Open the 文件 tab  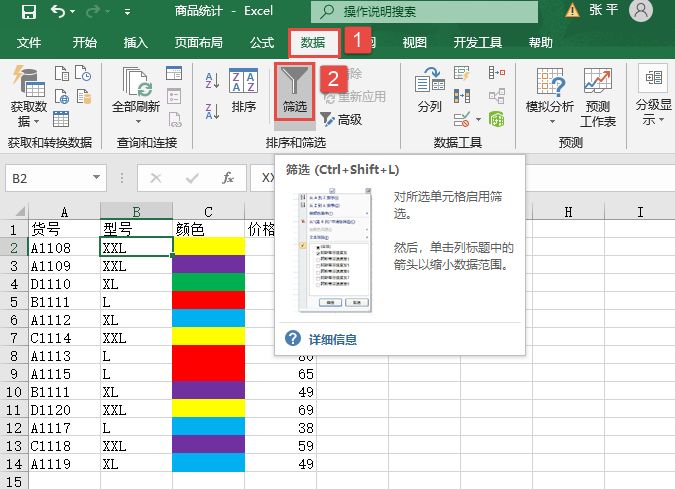point(29,43)
